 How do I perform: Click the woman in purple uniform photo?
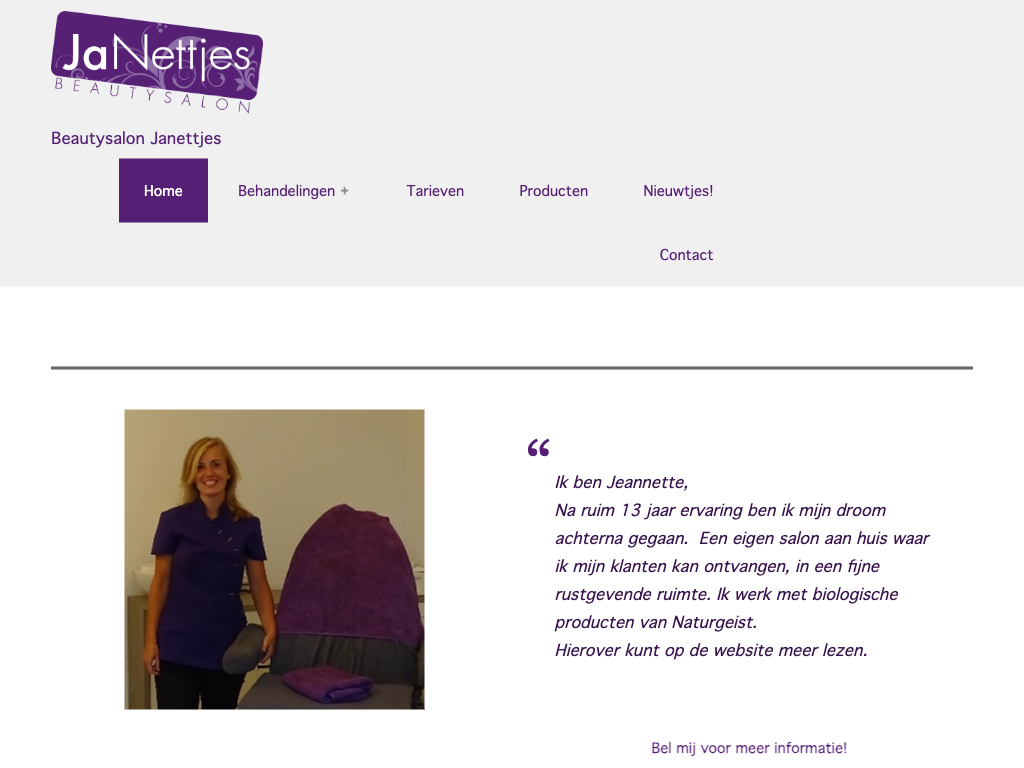(x=274, y=560)
